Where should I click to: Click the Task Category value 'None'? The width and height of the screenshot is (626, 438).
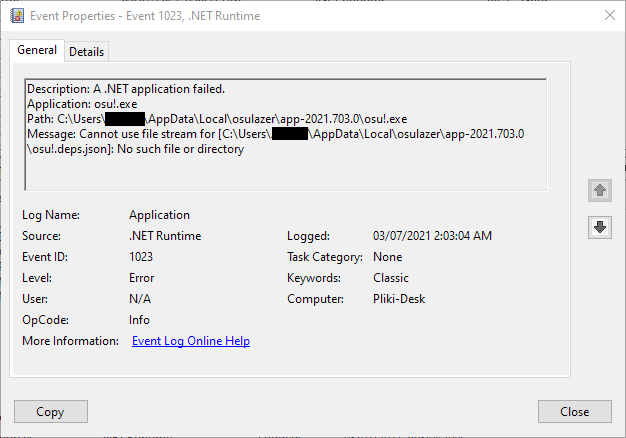388,257
